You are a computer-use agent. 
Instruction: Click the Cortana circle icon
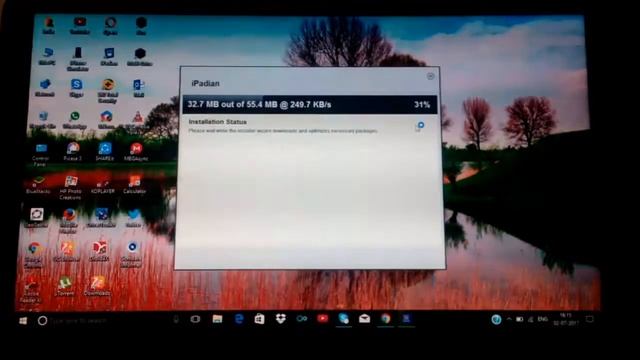pyautogui.click(x=42, y=321)
